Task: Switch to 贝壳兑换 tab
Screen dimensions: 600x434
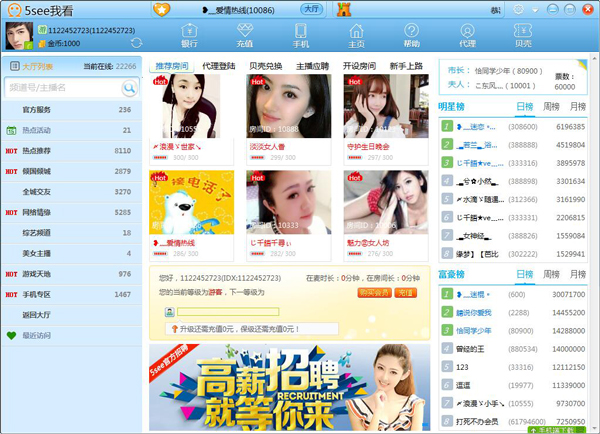Action: 266,66
